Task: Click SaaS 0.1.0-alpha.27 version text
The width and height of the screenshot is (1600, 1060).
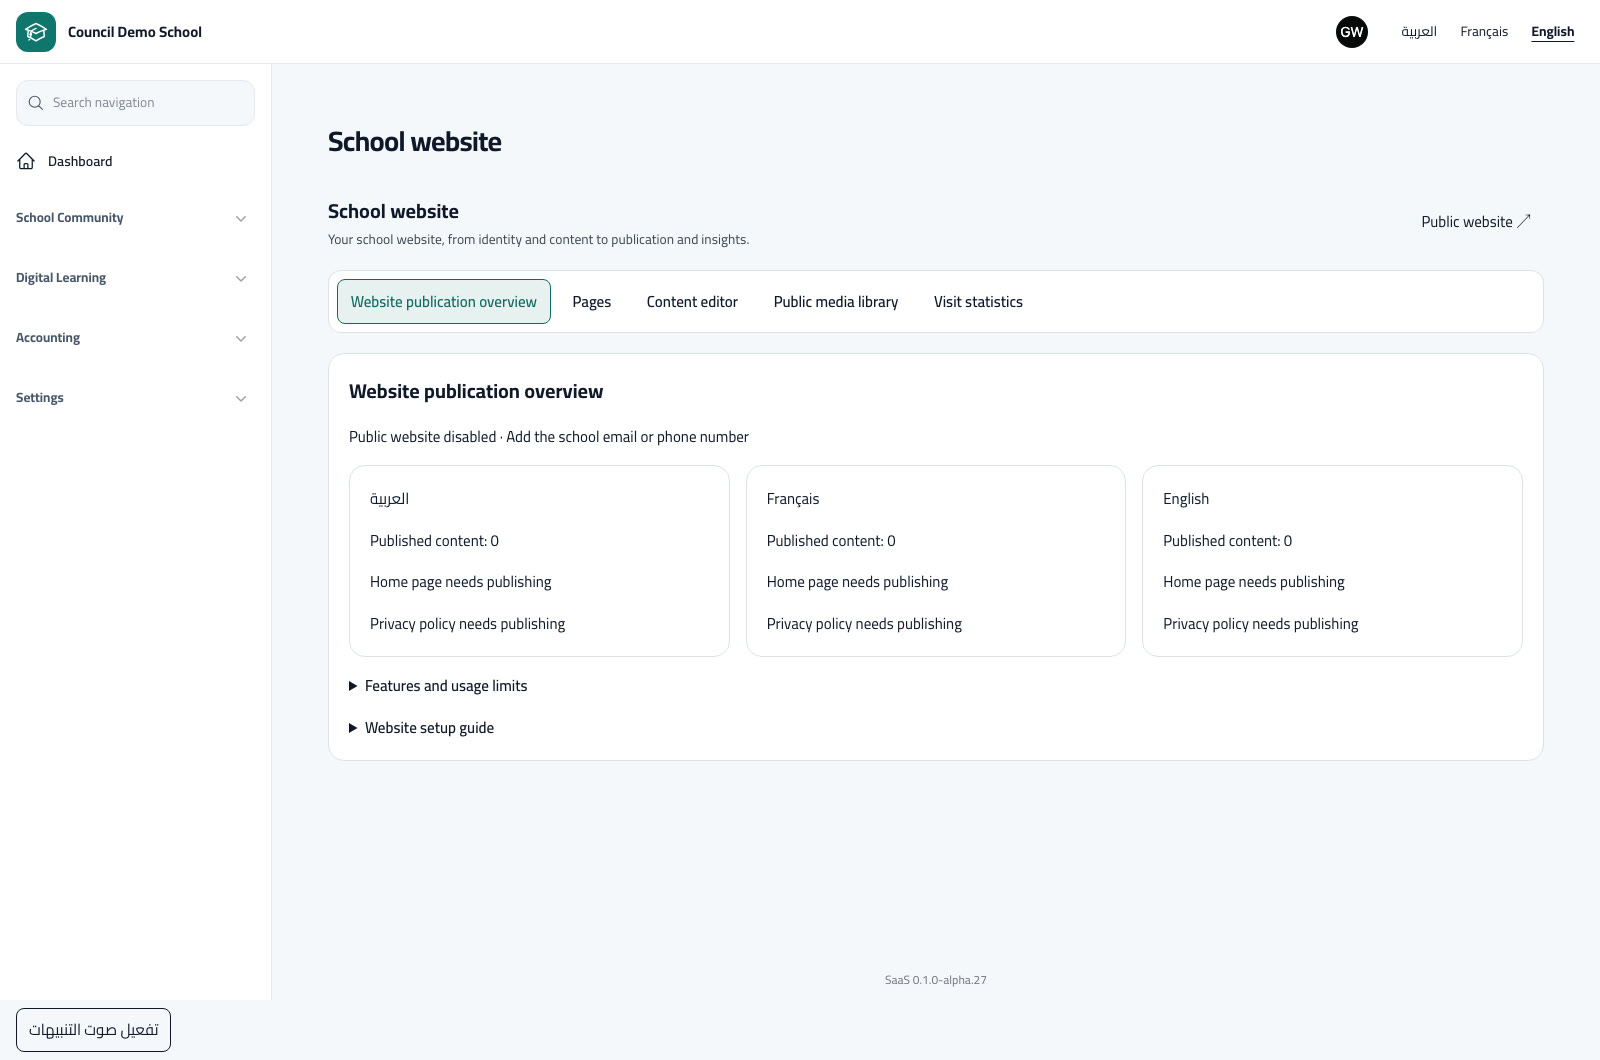Action: click(x=936, y=980)
